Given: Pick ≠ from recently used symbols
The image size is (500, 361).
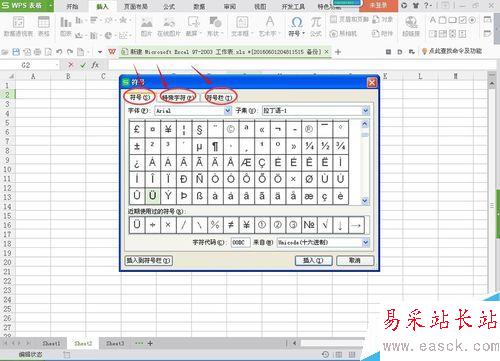Looking at the screenshot, I should tap(231, 225).
